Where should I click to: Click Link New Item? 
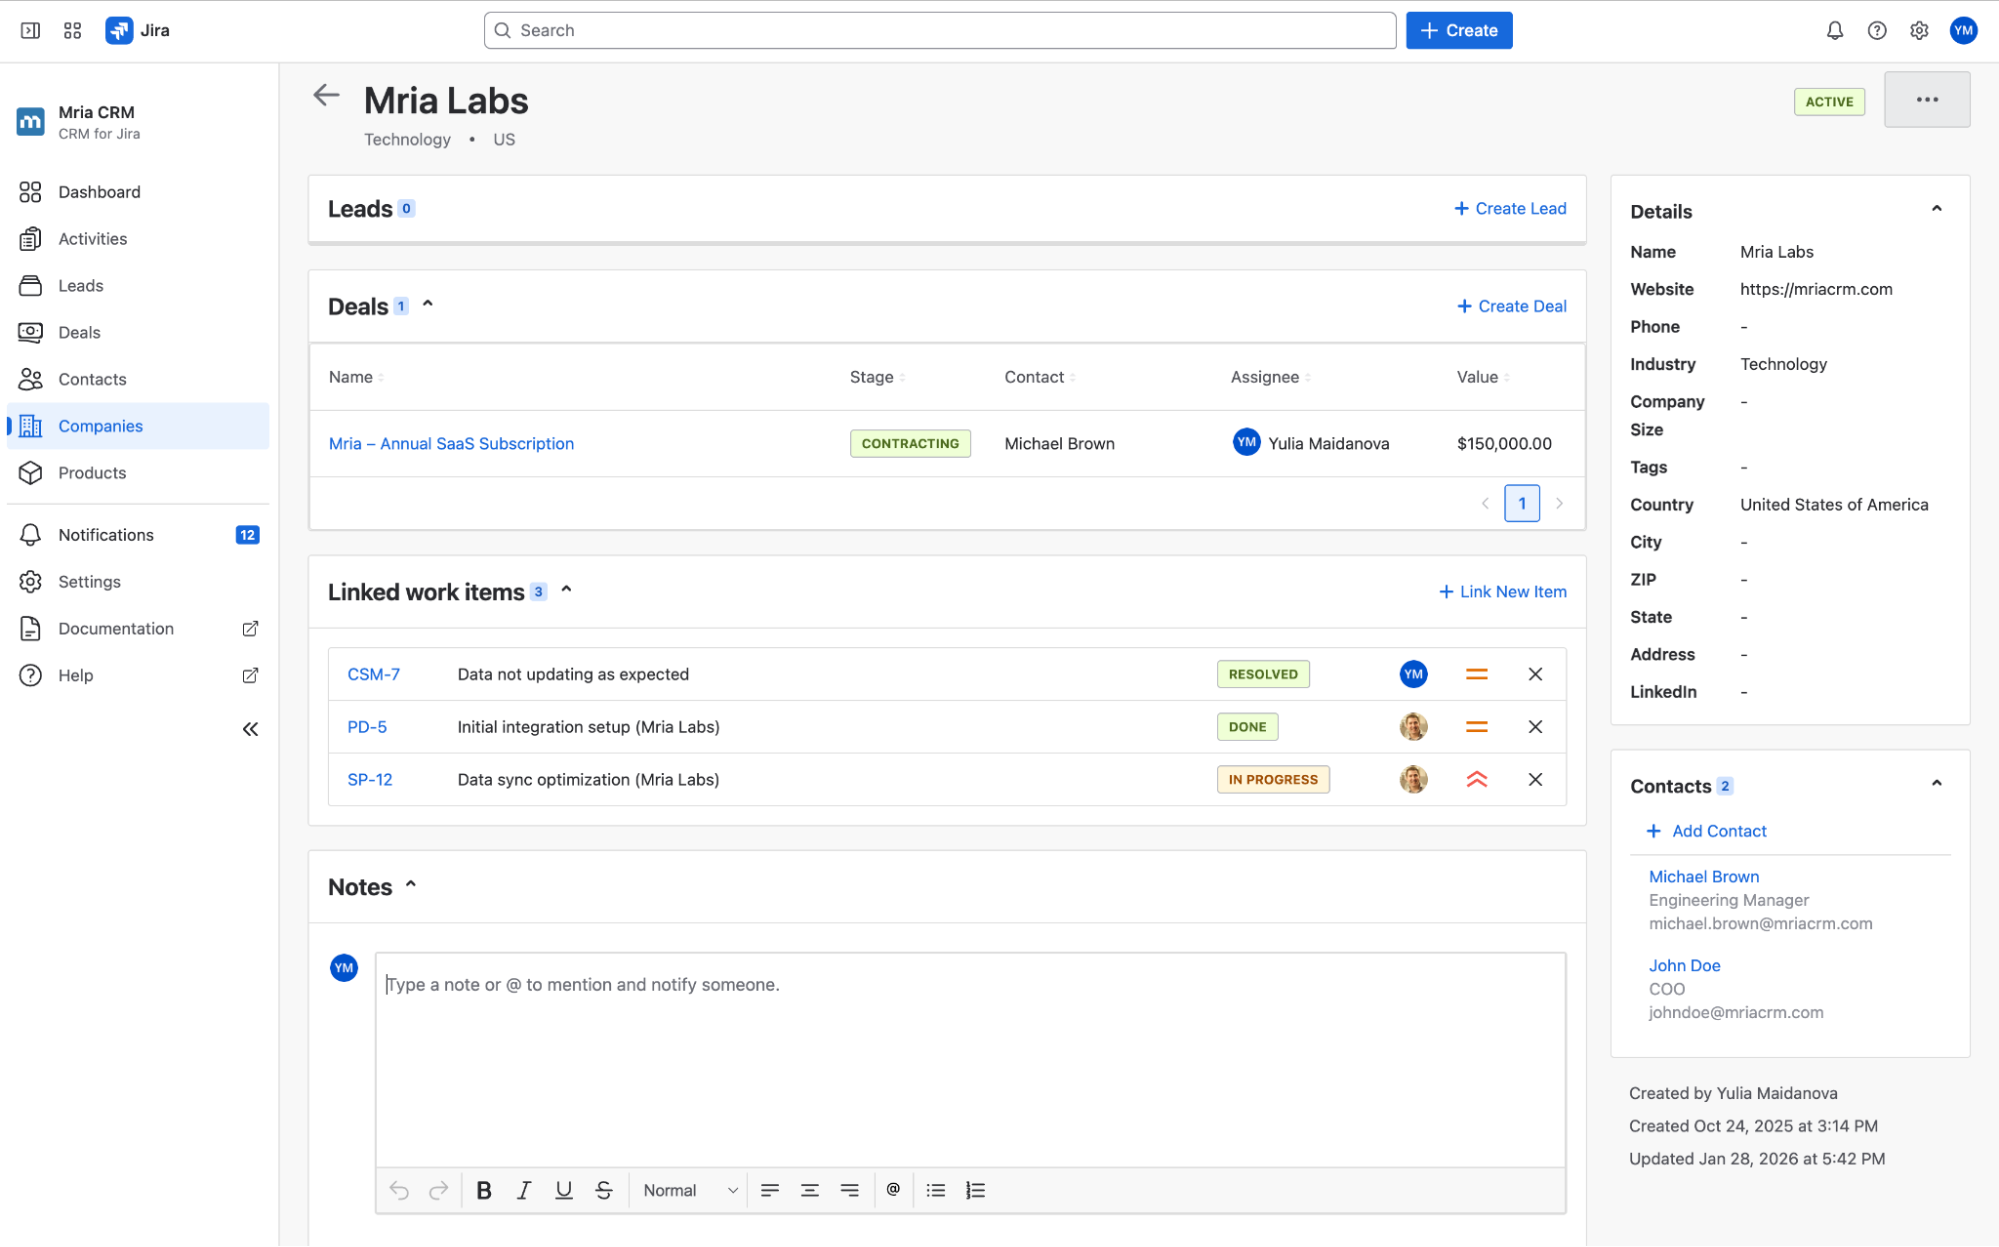[1502, 592]
